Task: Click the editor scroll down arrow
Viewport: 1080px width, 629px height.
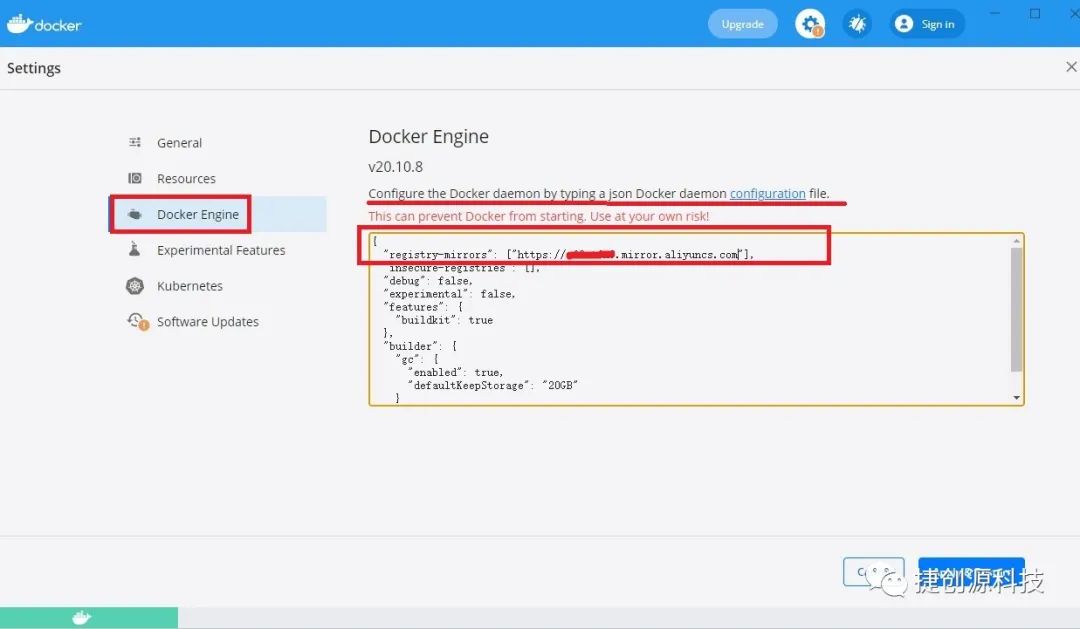Action: coord(1017,398)
